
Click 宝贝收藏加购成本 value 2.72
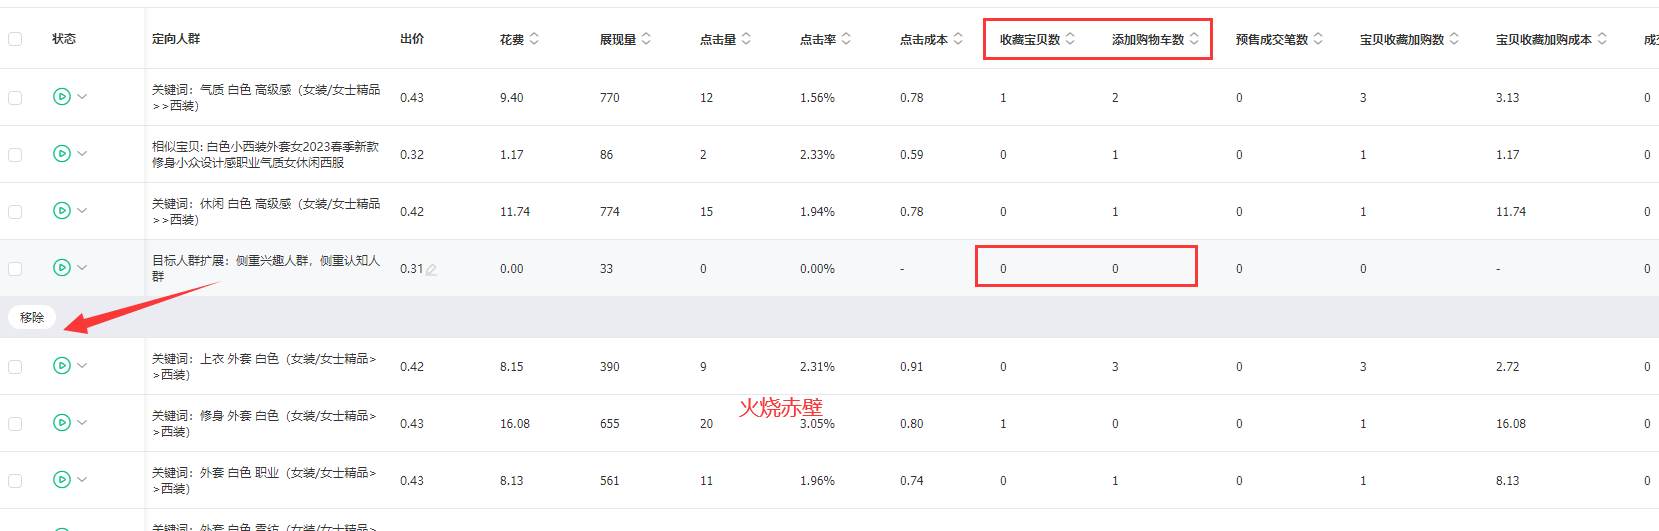[1508, 367]
